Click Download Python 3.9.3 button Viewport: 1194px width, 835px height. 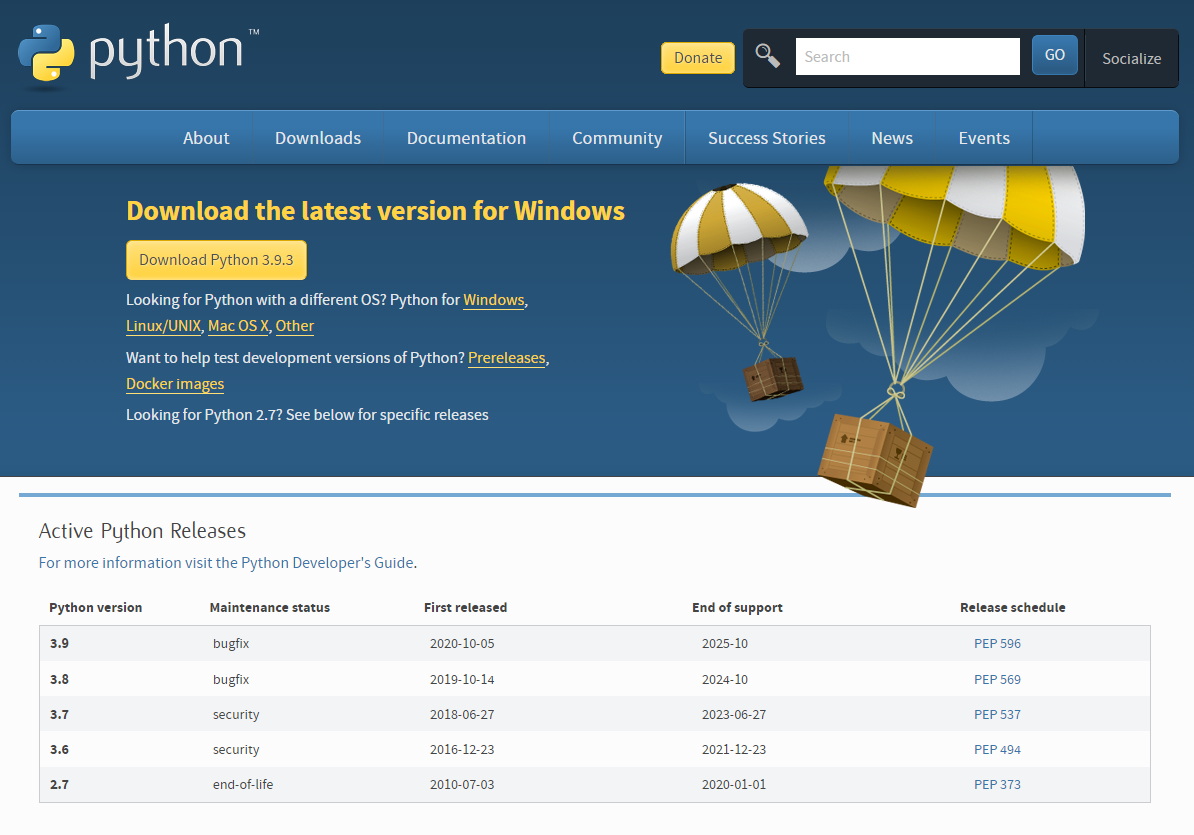point(216,260)
